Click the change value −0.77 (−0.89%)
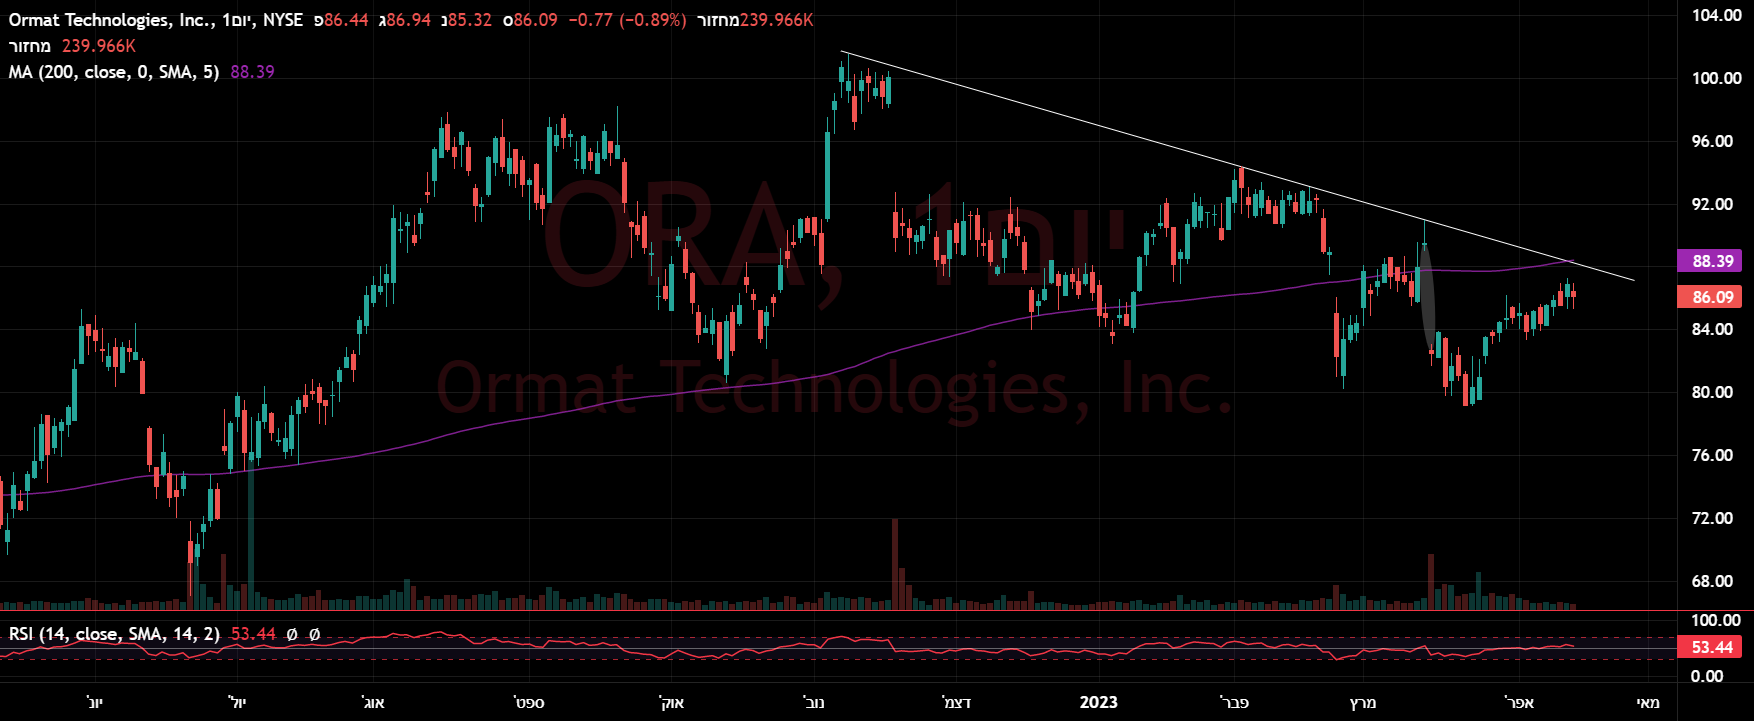The height and width of the screenshot is (721, 1754). click(x=627, y=20)
